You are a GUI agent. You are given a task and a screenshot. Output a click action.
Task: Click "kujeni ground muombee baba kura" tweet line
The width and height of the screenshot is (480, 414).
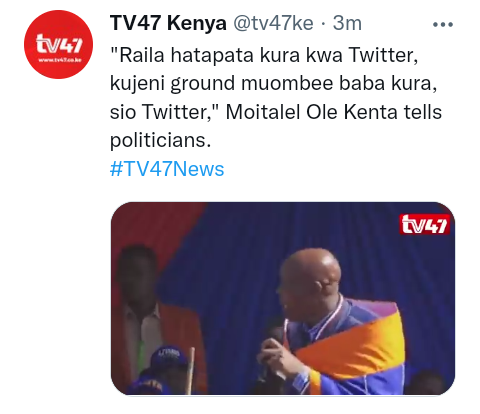tap(271, 83)
